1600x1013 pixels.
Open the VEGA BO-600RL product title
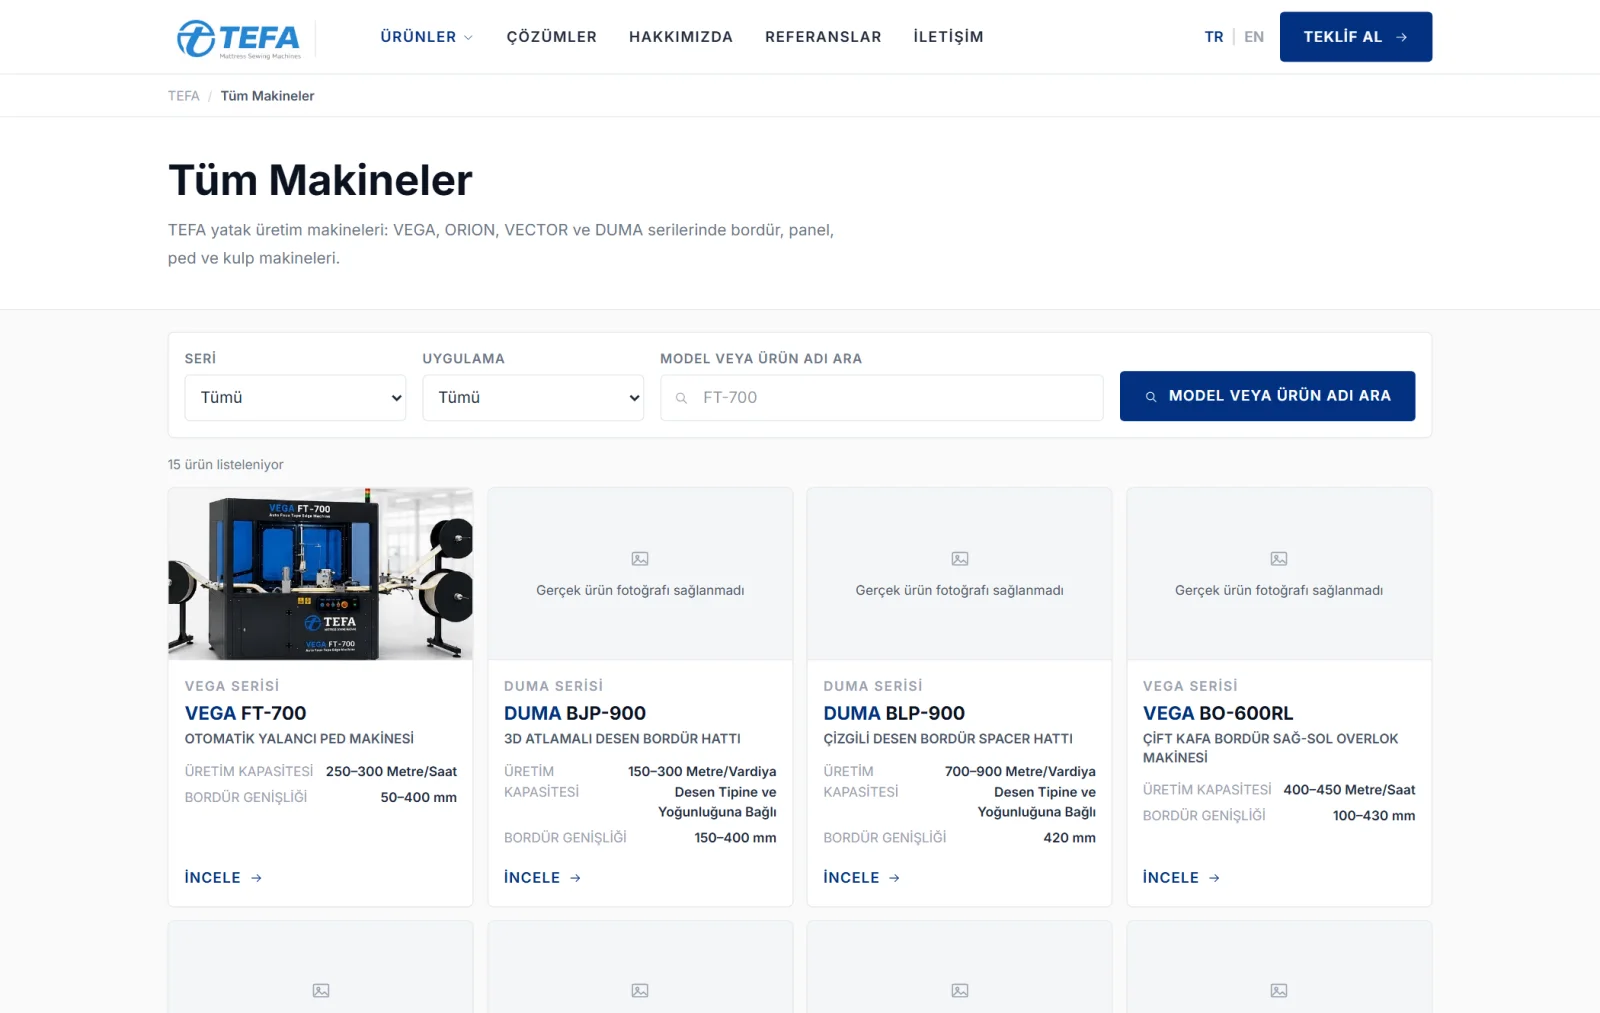1218,713
